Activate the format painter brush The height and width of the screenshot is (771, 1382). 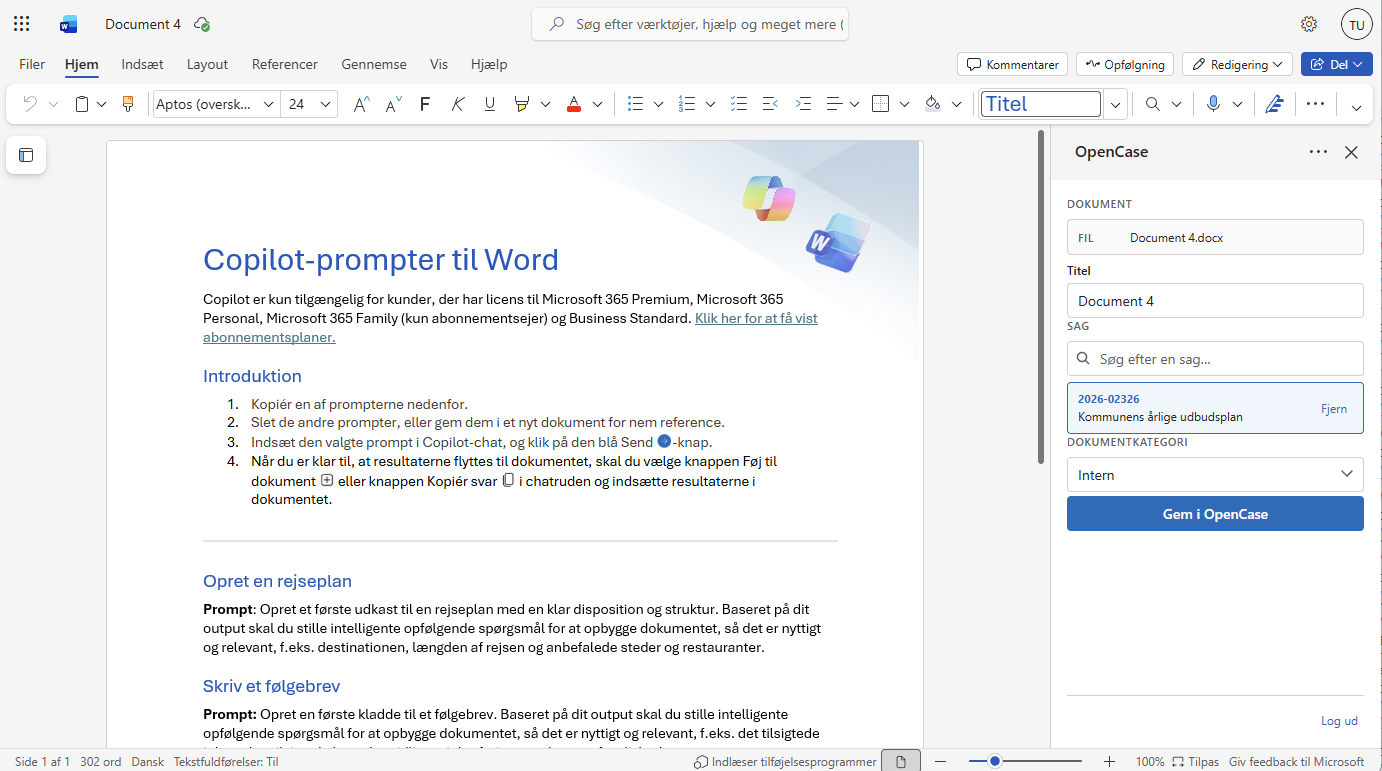(128, 104)
